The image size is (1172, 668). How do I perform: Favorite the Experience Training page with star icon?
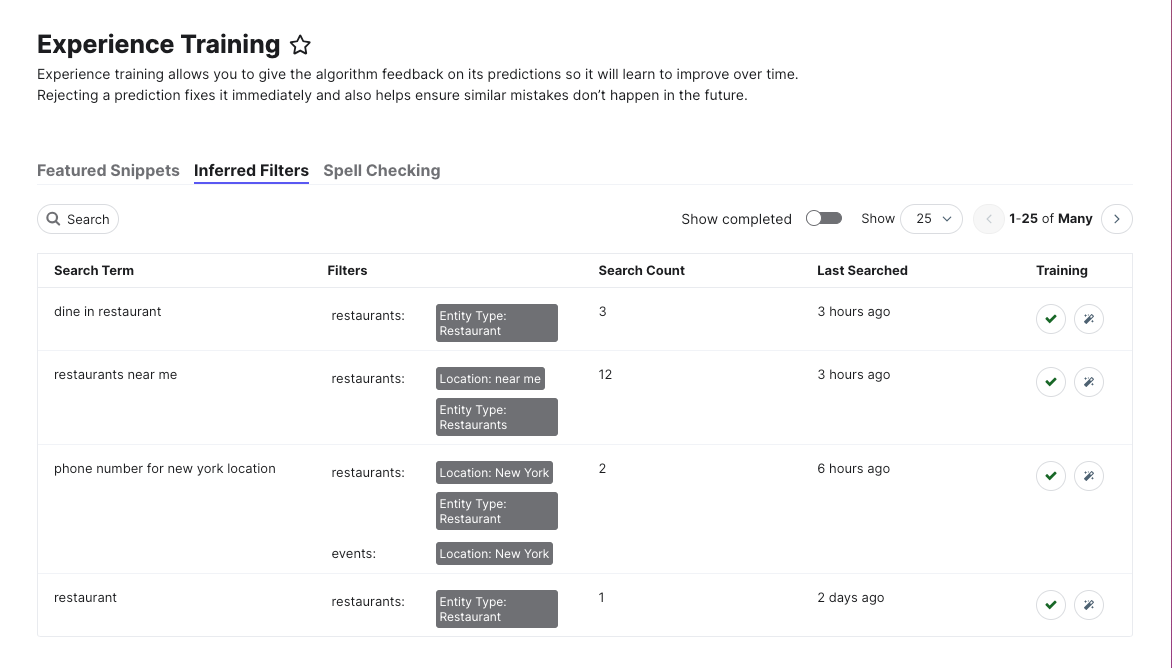[x=300, y=45]
